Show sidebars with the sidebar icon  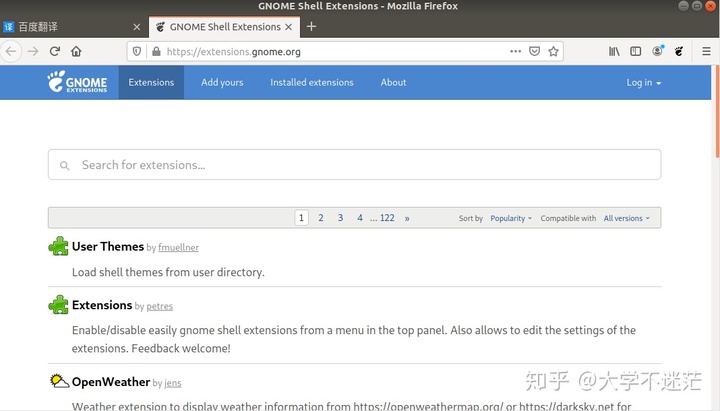(636, 51)
